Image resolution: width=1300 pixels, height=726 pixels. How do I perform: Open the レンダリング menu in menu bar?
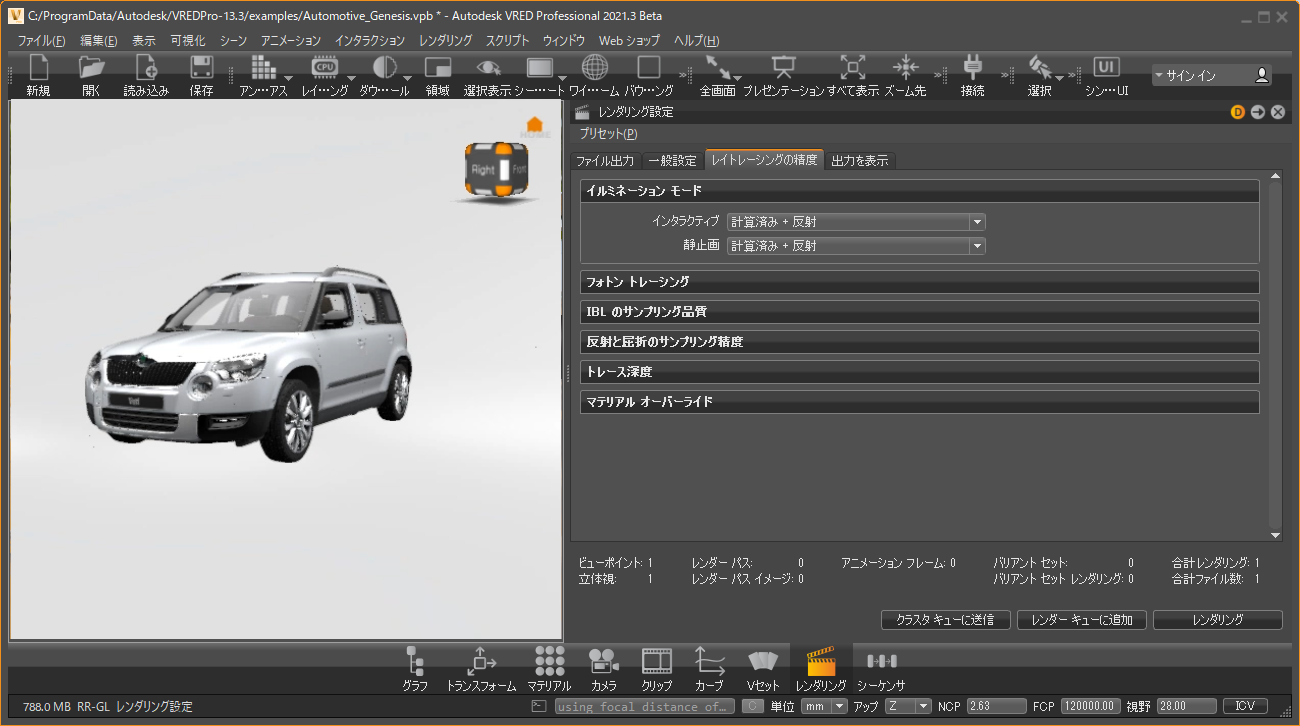(446, 41)
